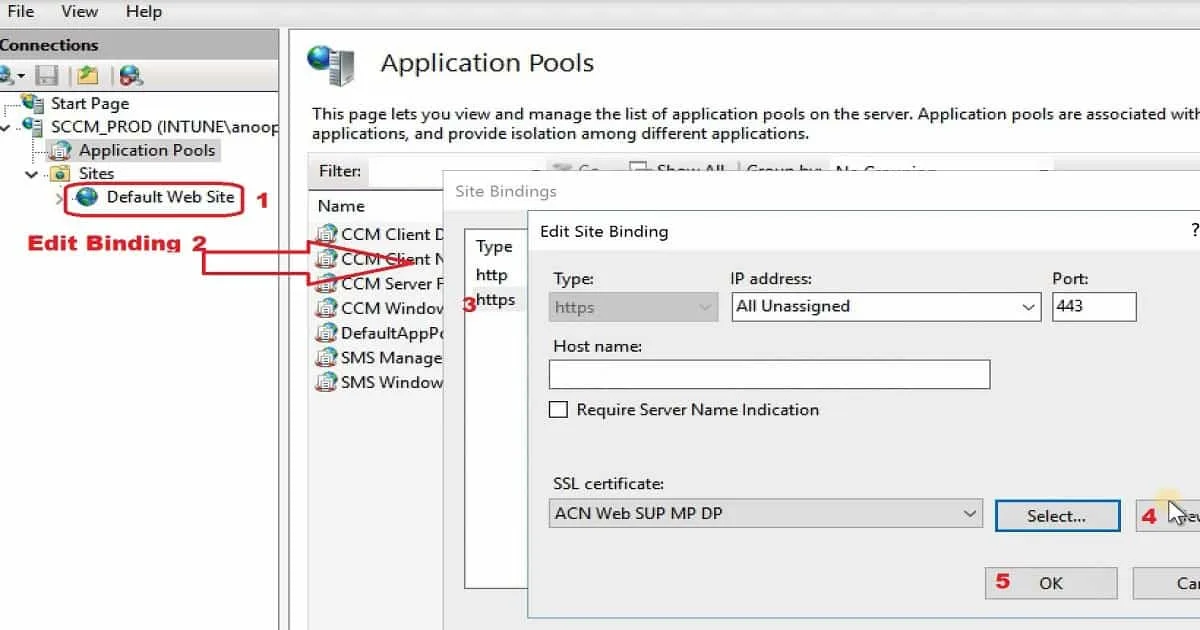Click the Host name text field

[x=768, y=374]
